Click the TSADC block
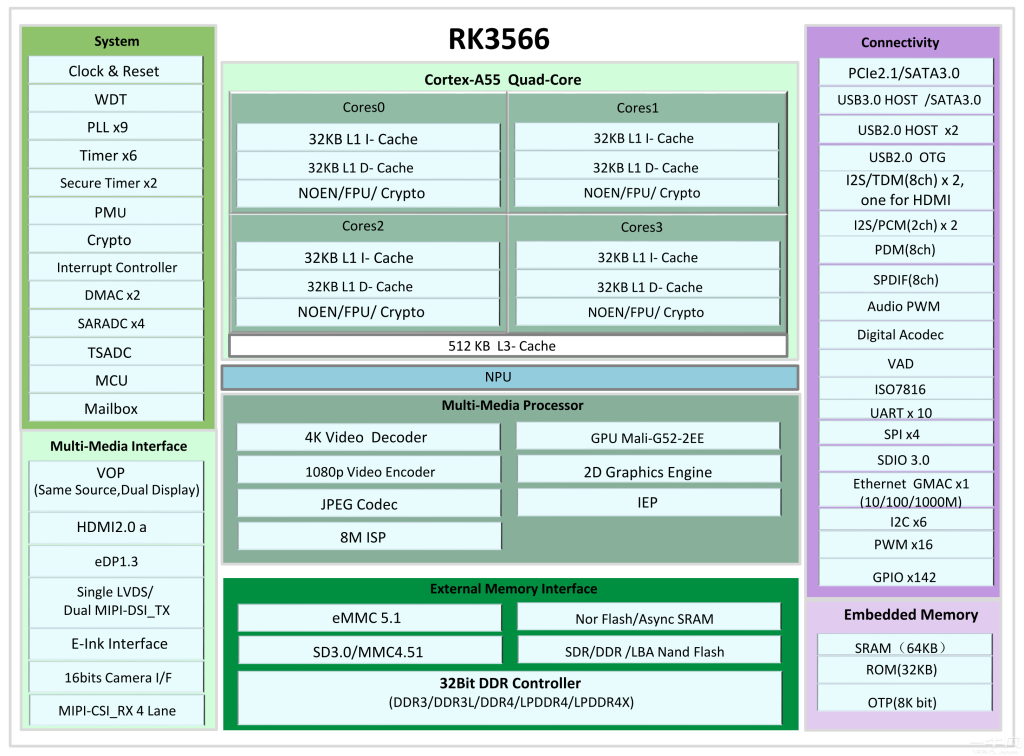Image resolution: width=1024 pixels, height=756 pixels. click(116, 353)
